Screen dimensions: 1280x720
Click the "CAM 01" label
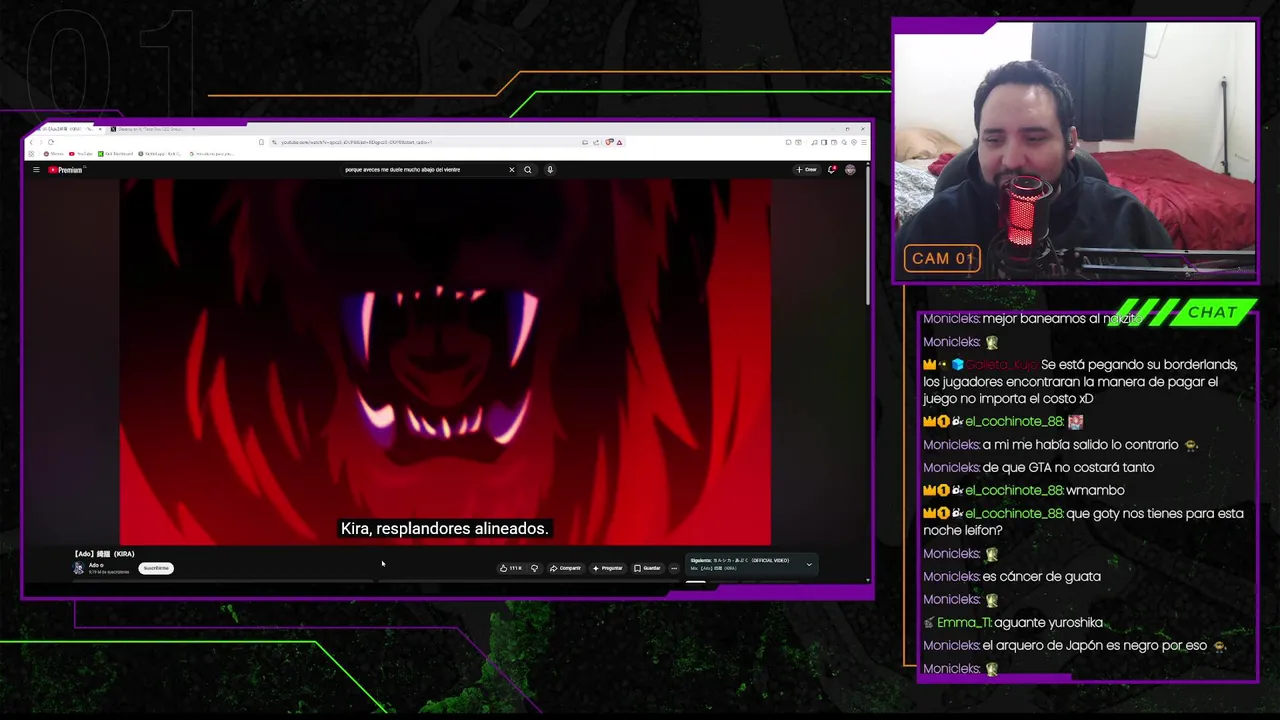click(941, 259)
